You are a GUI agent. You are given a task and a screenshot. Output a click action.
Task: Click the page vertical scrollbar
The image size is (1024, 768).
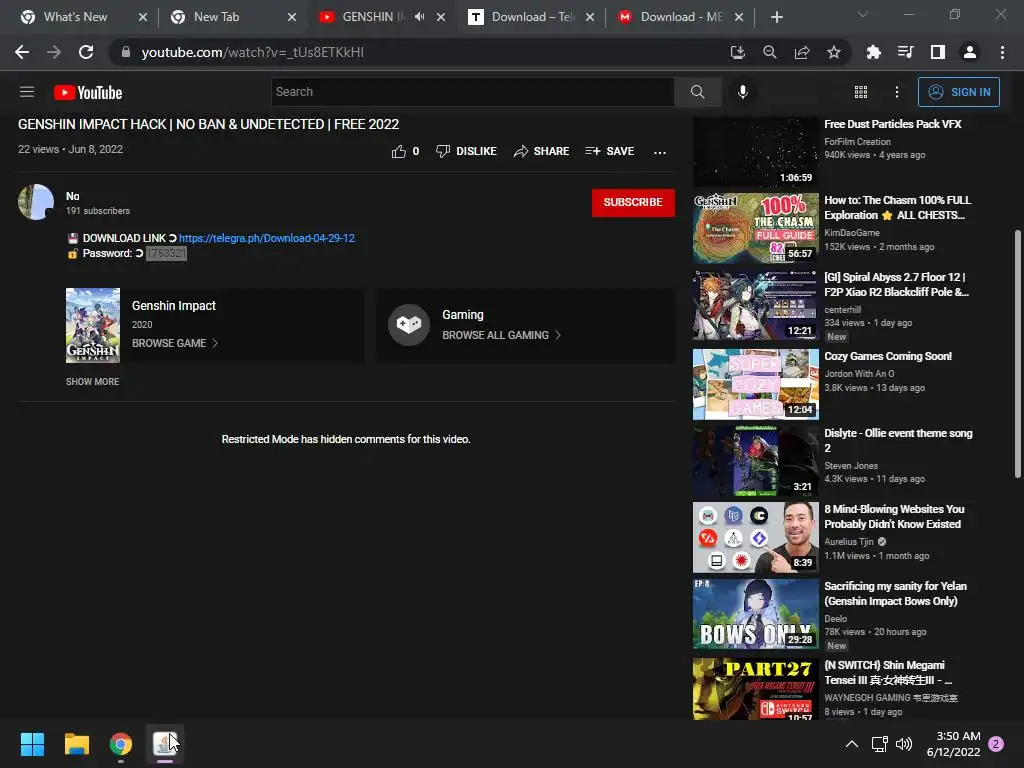tap(1017, 353)
